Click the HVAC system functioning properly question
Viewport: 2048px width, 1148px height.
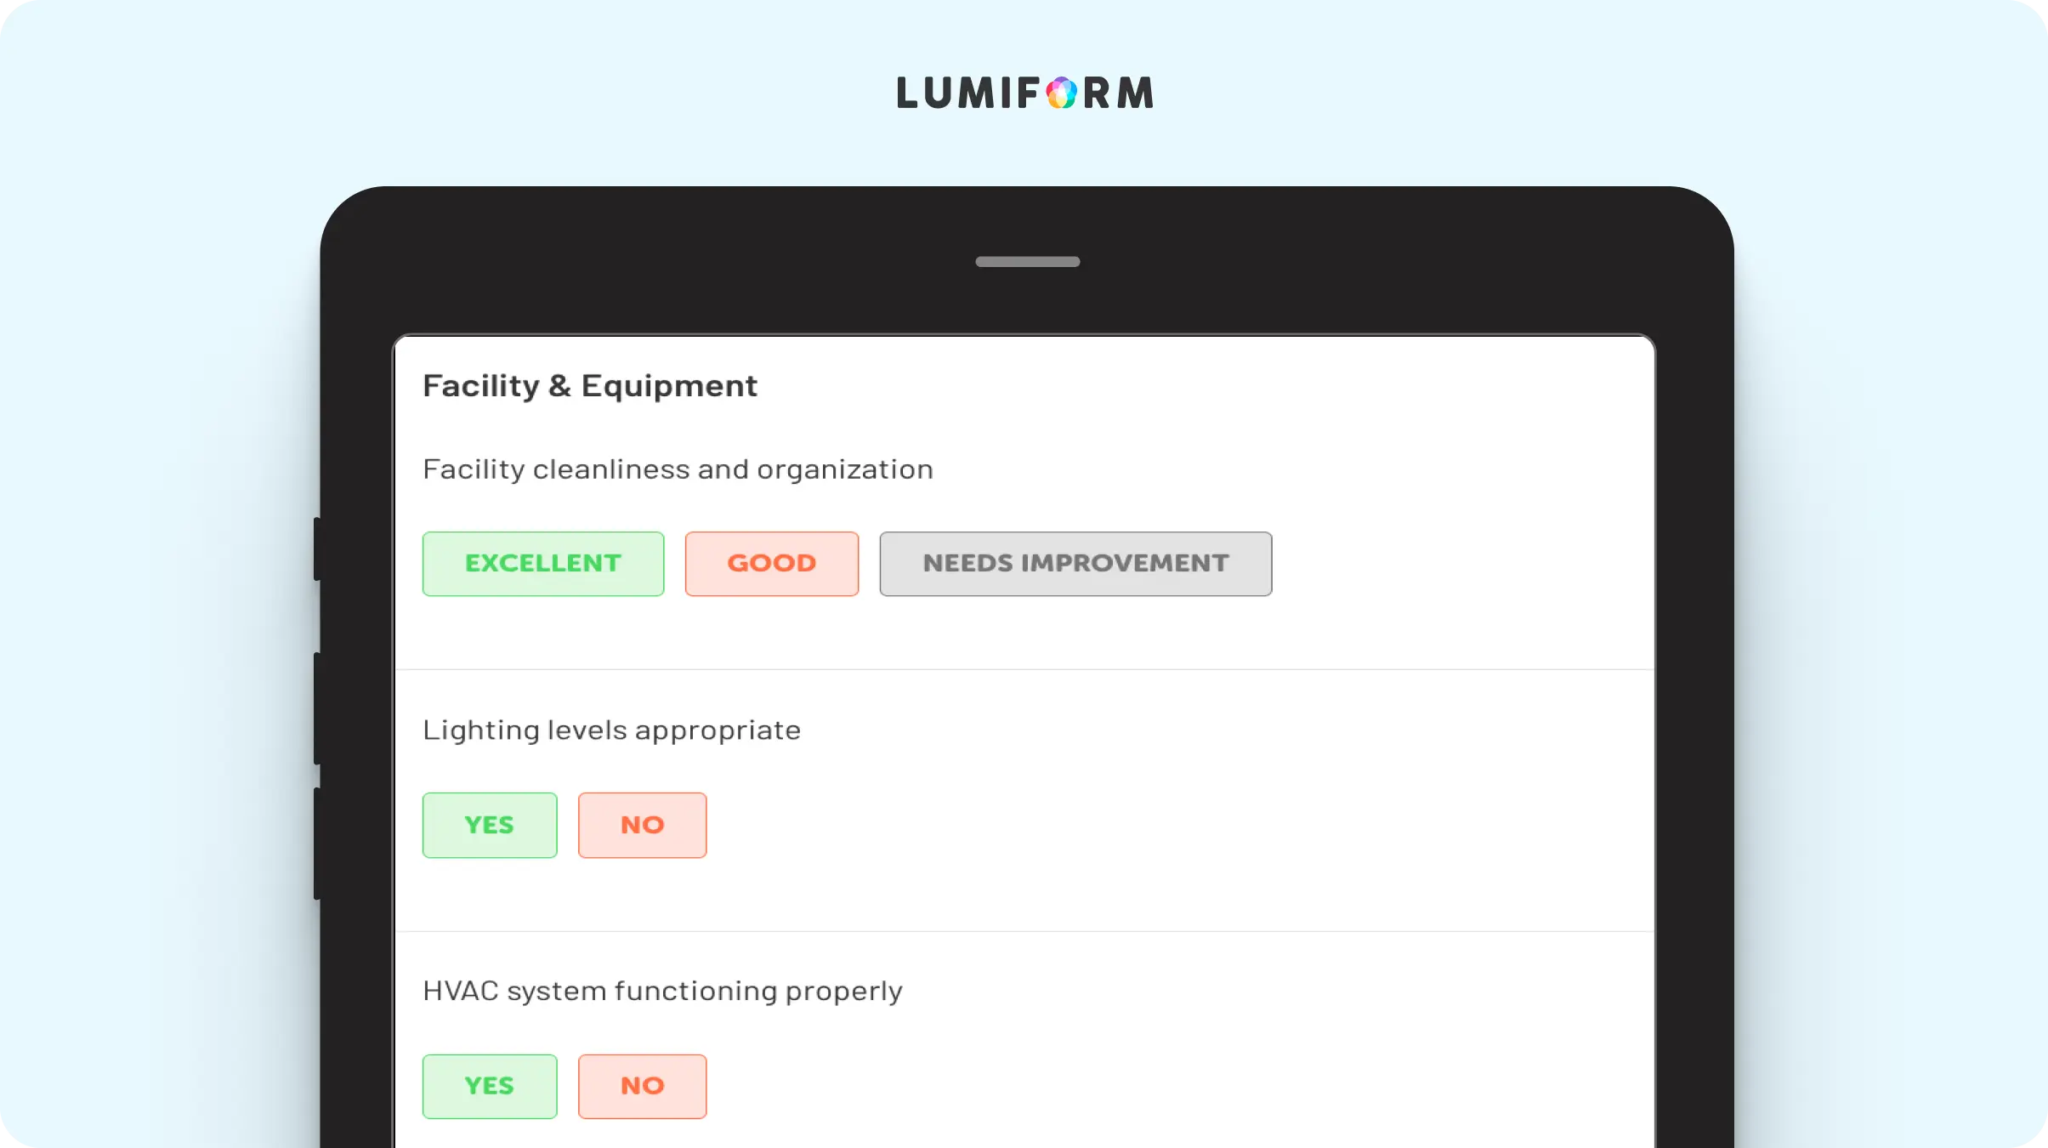click(662, 991)
